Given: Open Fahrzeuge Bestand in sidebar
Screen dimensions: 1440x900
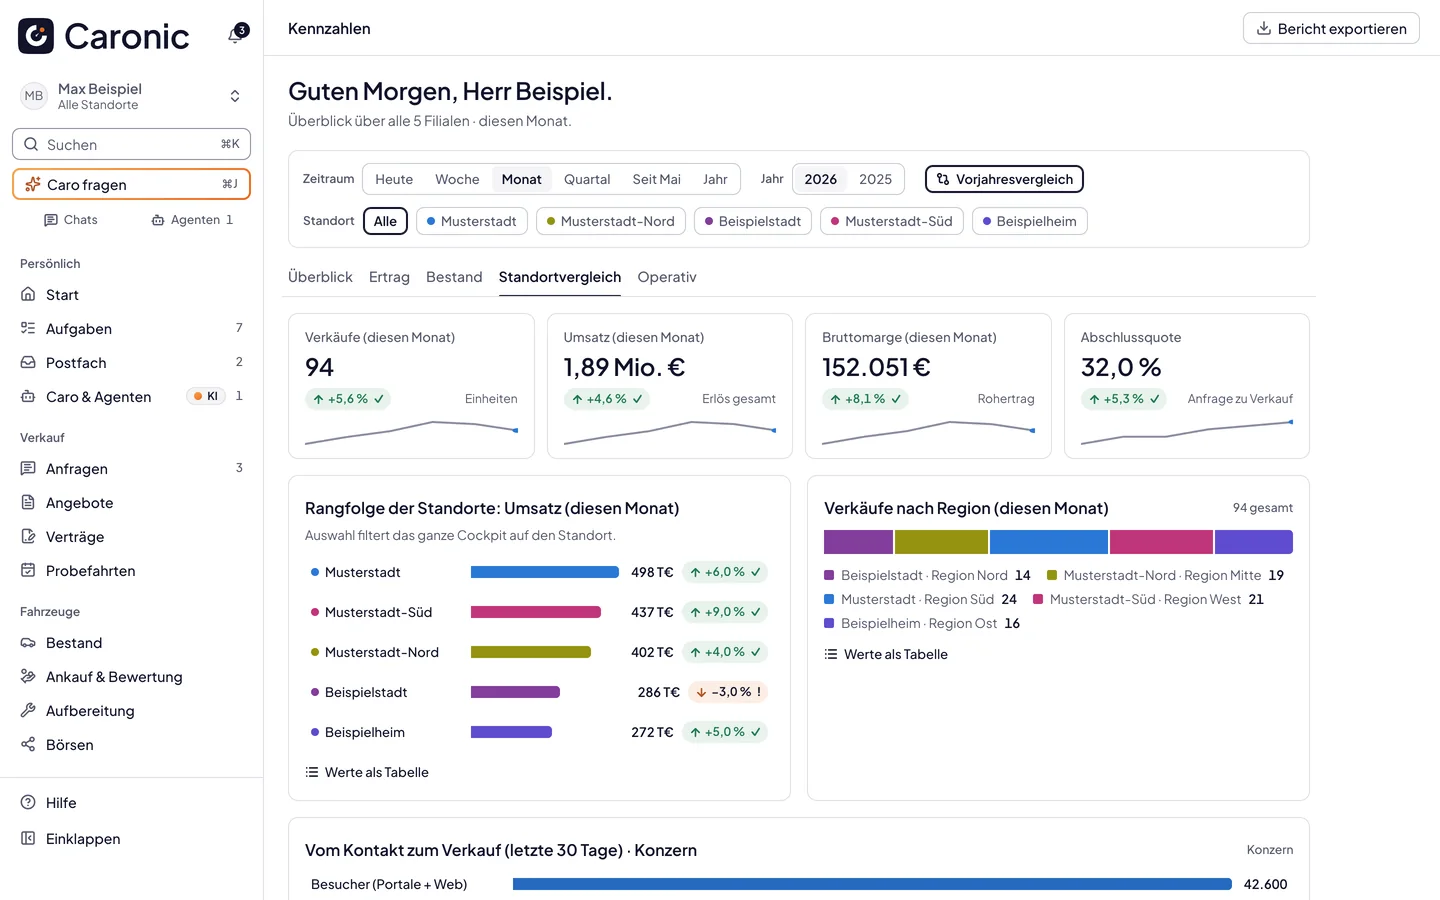Looking at the screenshot, I should tap(131, 643).
